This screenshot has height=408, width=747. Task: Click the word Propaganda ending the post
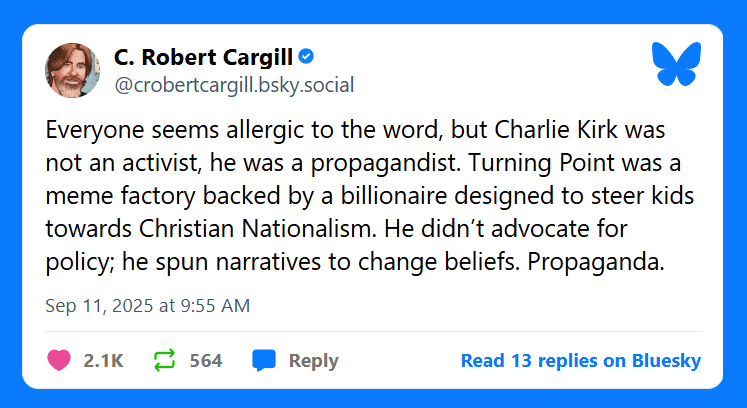(595, 262)
